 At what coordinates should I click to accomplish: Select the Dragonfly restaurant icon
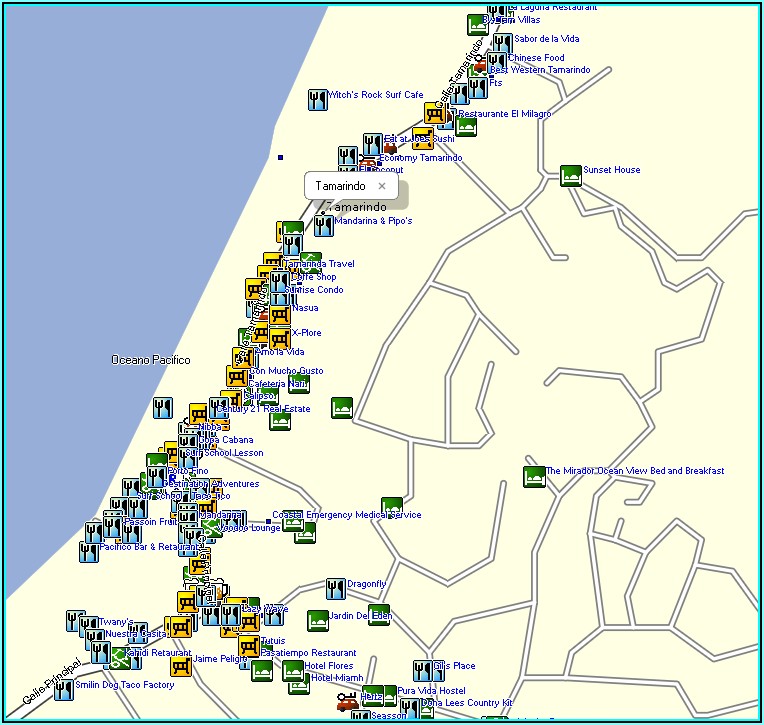[336, 588]
